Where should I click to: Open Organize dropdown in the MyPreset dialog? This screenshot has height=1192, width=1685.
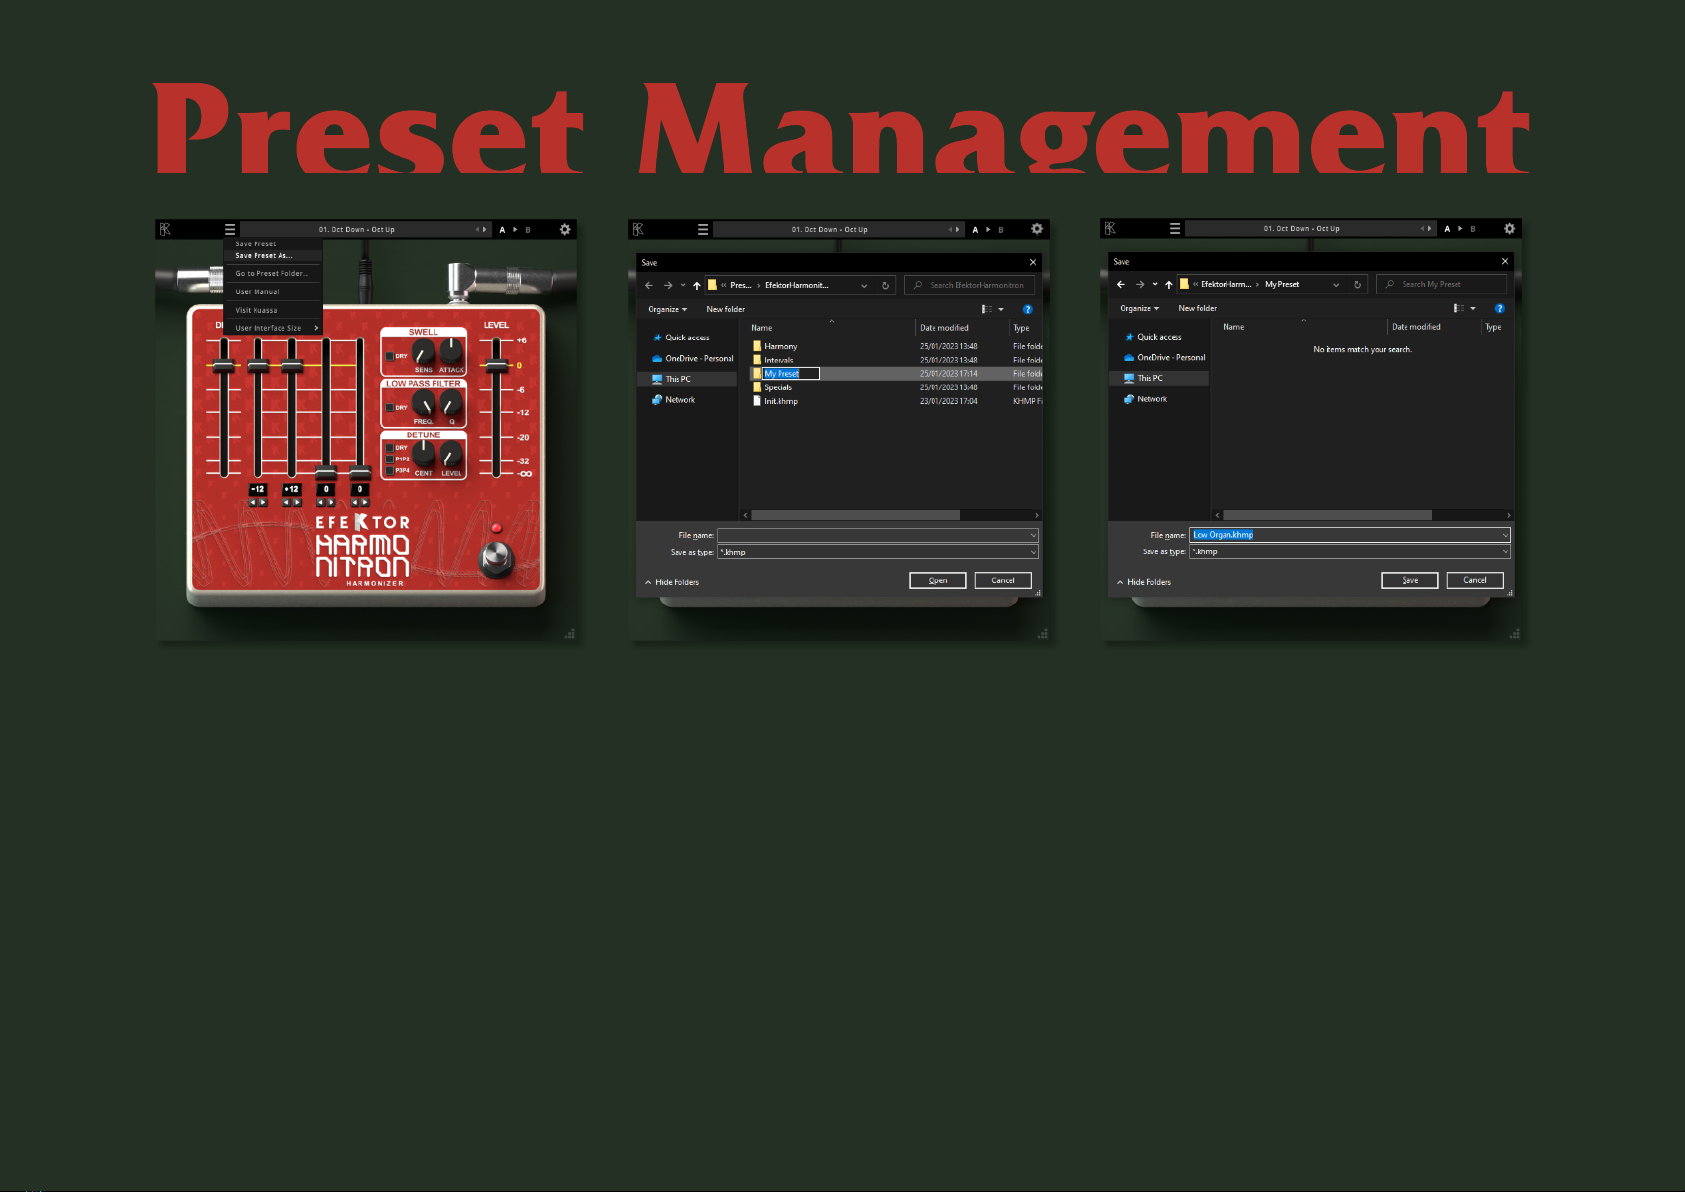[x=1139, y=308]
